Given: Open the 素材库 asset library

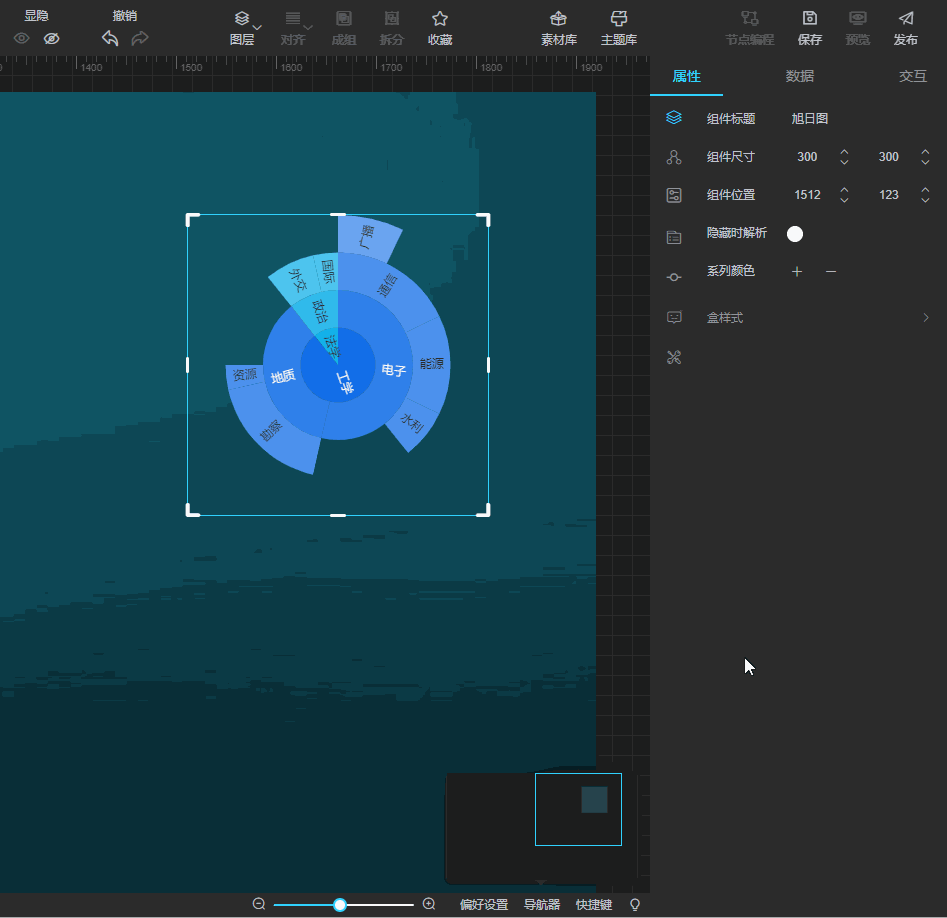Looking at the screenshot, I should pos(559,28).
